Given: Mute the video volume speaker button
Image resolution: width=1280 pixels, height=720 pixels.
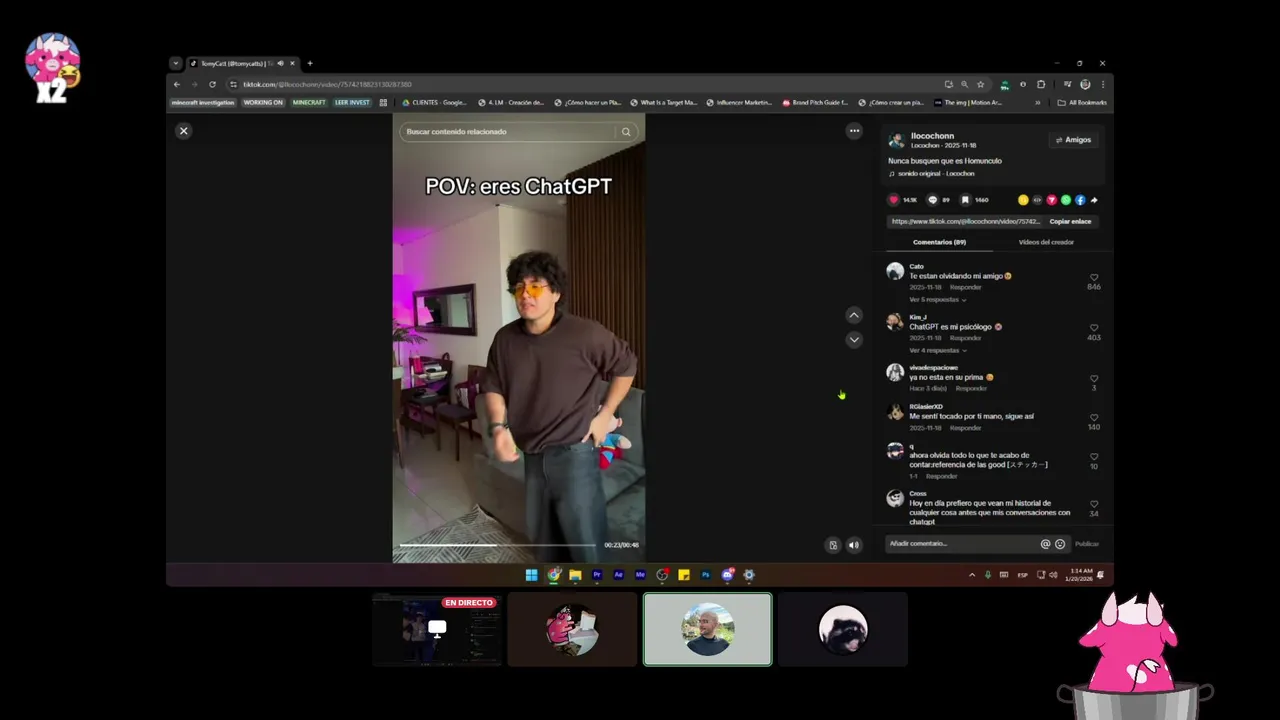Looking at the screenshot, I should coord(854,545).
